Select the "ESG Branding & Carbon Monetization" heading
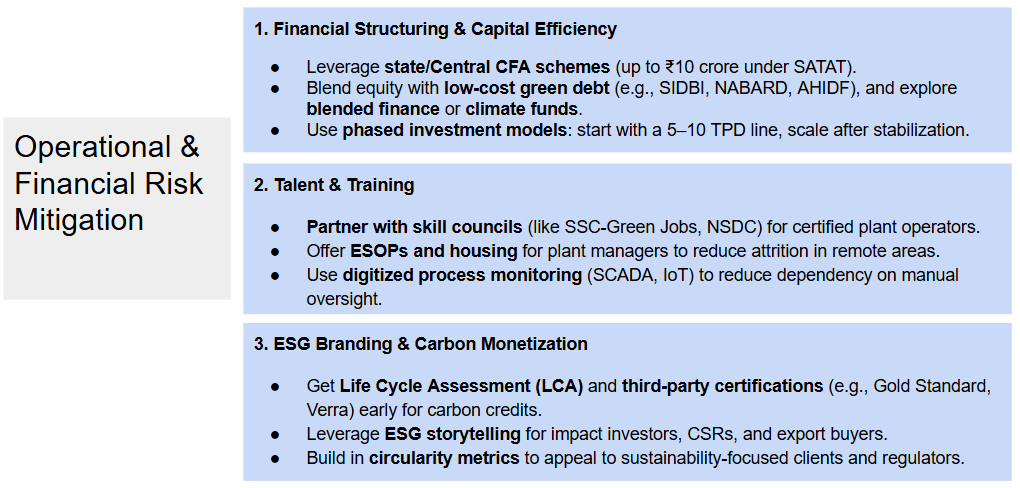The image size is (1020, 488). pyautogui.click(x=430, y=344)
